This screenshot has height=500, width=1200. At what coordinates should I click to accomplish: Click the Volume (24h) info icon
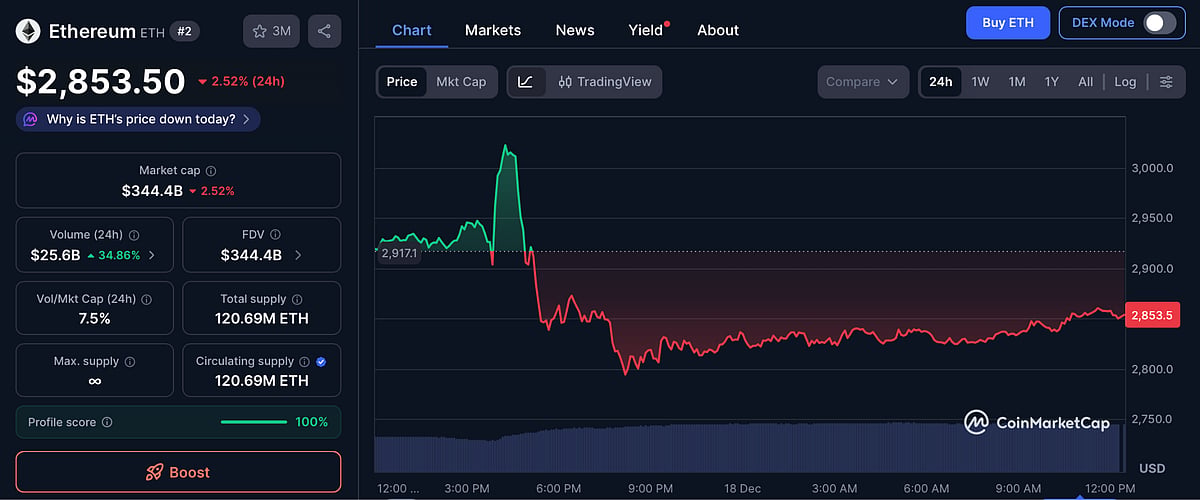(134, 235)
